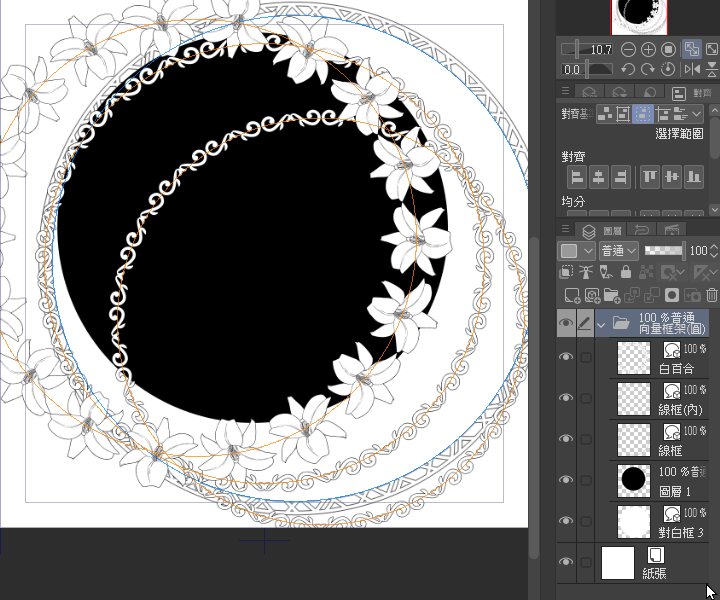Click the zoom out icon in Navigator

click(x=628, y=49)
